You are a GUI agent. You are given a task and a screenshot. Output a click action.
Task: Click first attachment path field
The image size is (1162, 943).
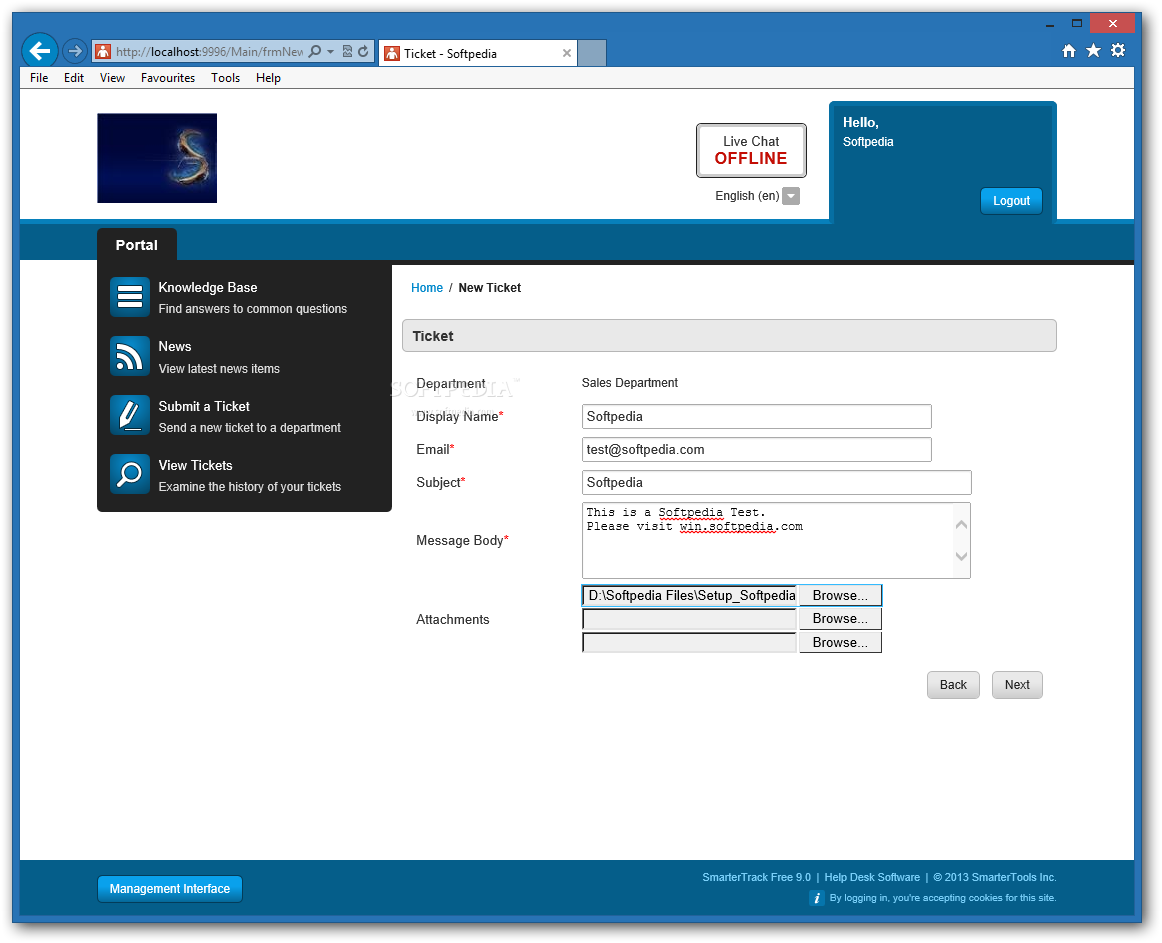click(690, 595)
